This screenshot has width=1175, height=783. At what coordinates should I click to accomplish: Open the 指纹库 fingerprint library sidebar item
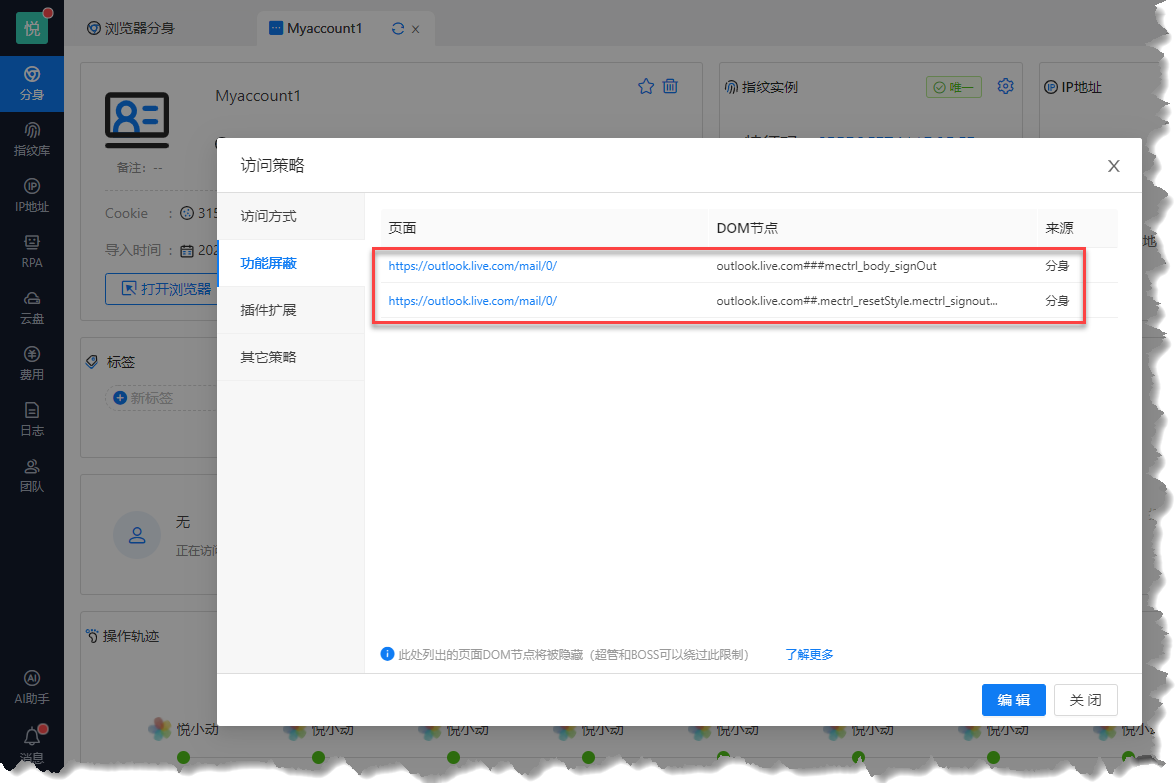[31, 139]
